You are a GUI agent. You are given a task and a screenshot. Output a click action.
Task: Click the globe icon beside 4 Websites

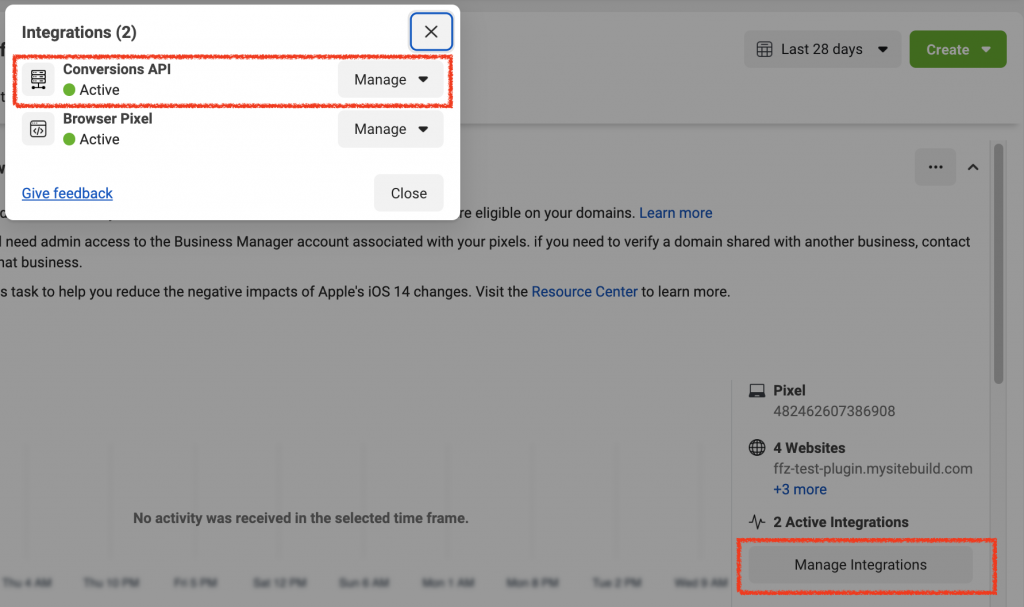click(757, 448)
